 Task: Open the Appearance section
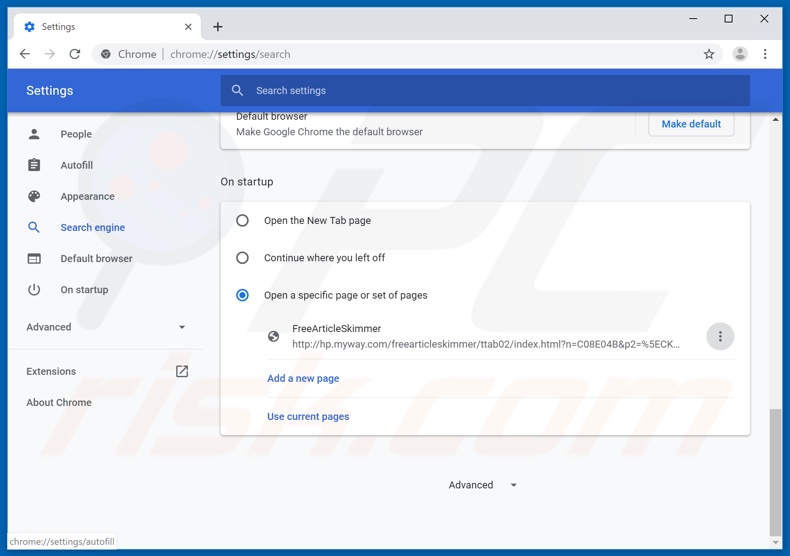(x=88, y=196)
